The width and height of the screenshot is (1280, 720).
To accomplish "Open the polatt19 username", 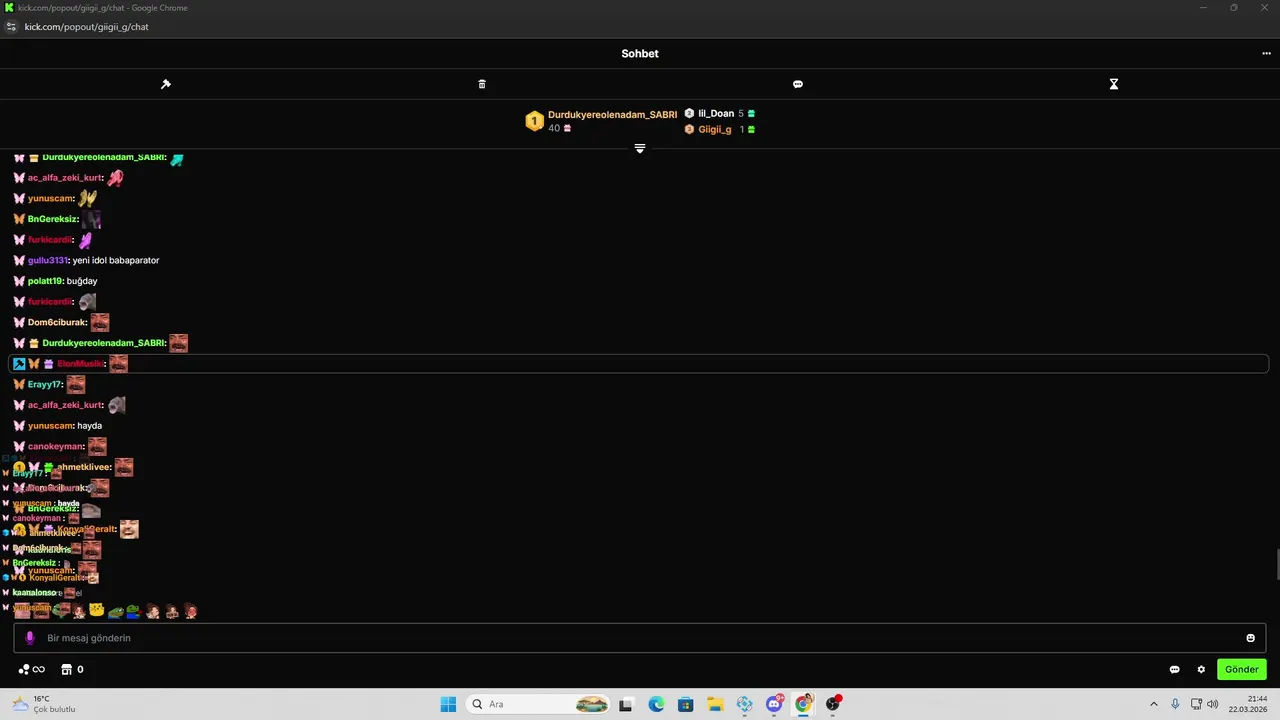I will pos(45,282).
